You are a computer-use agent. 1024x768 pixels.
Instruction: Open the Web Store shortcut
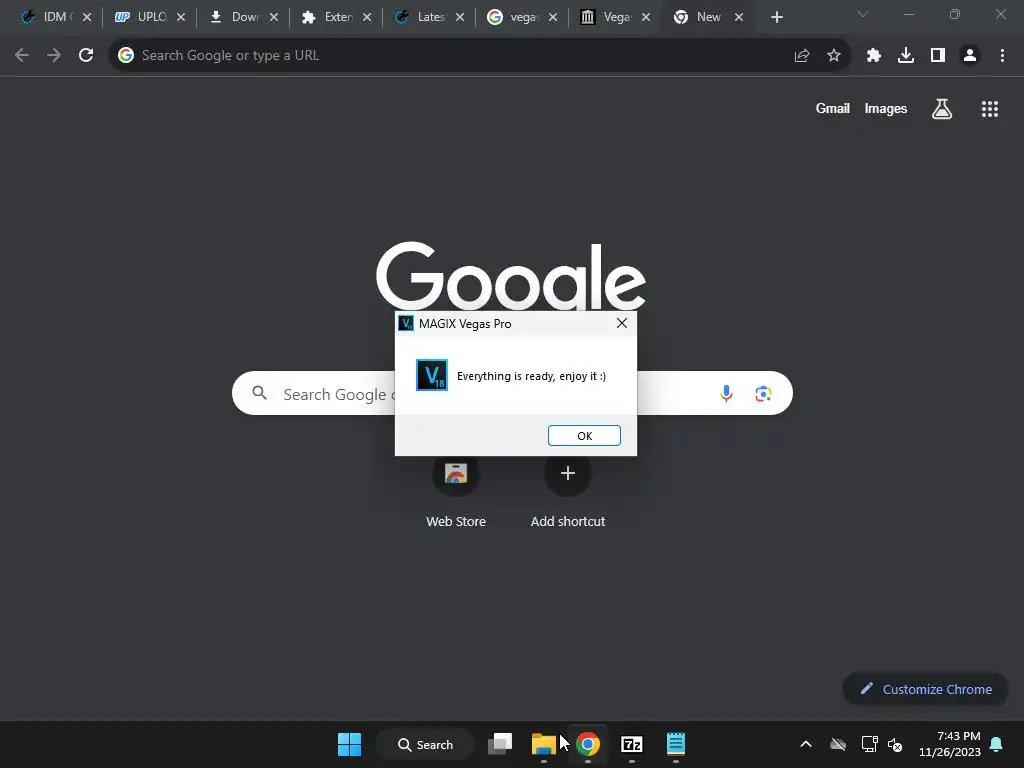456,490
